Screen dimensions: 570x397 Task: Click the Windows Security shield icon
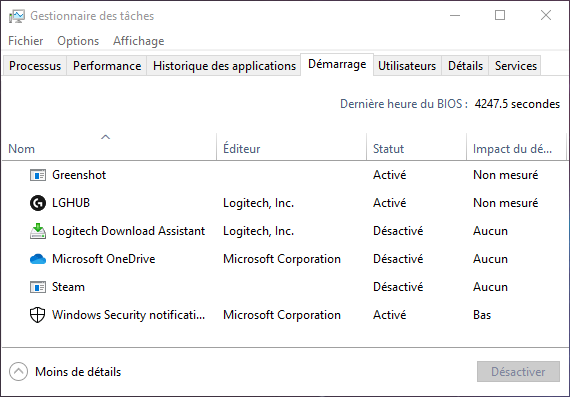[x=38, y=315]
